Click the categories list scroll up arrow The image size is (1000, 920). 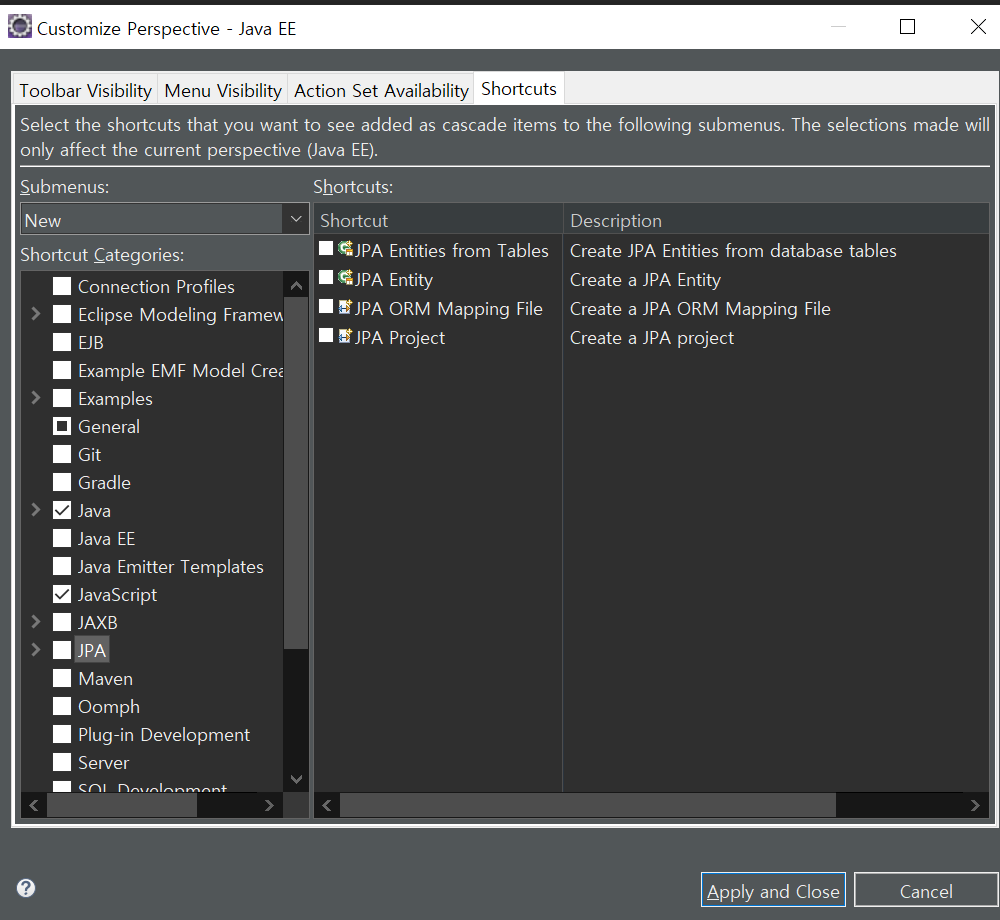click(296, 286)
